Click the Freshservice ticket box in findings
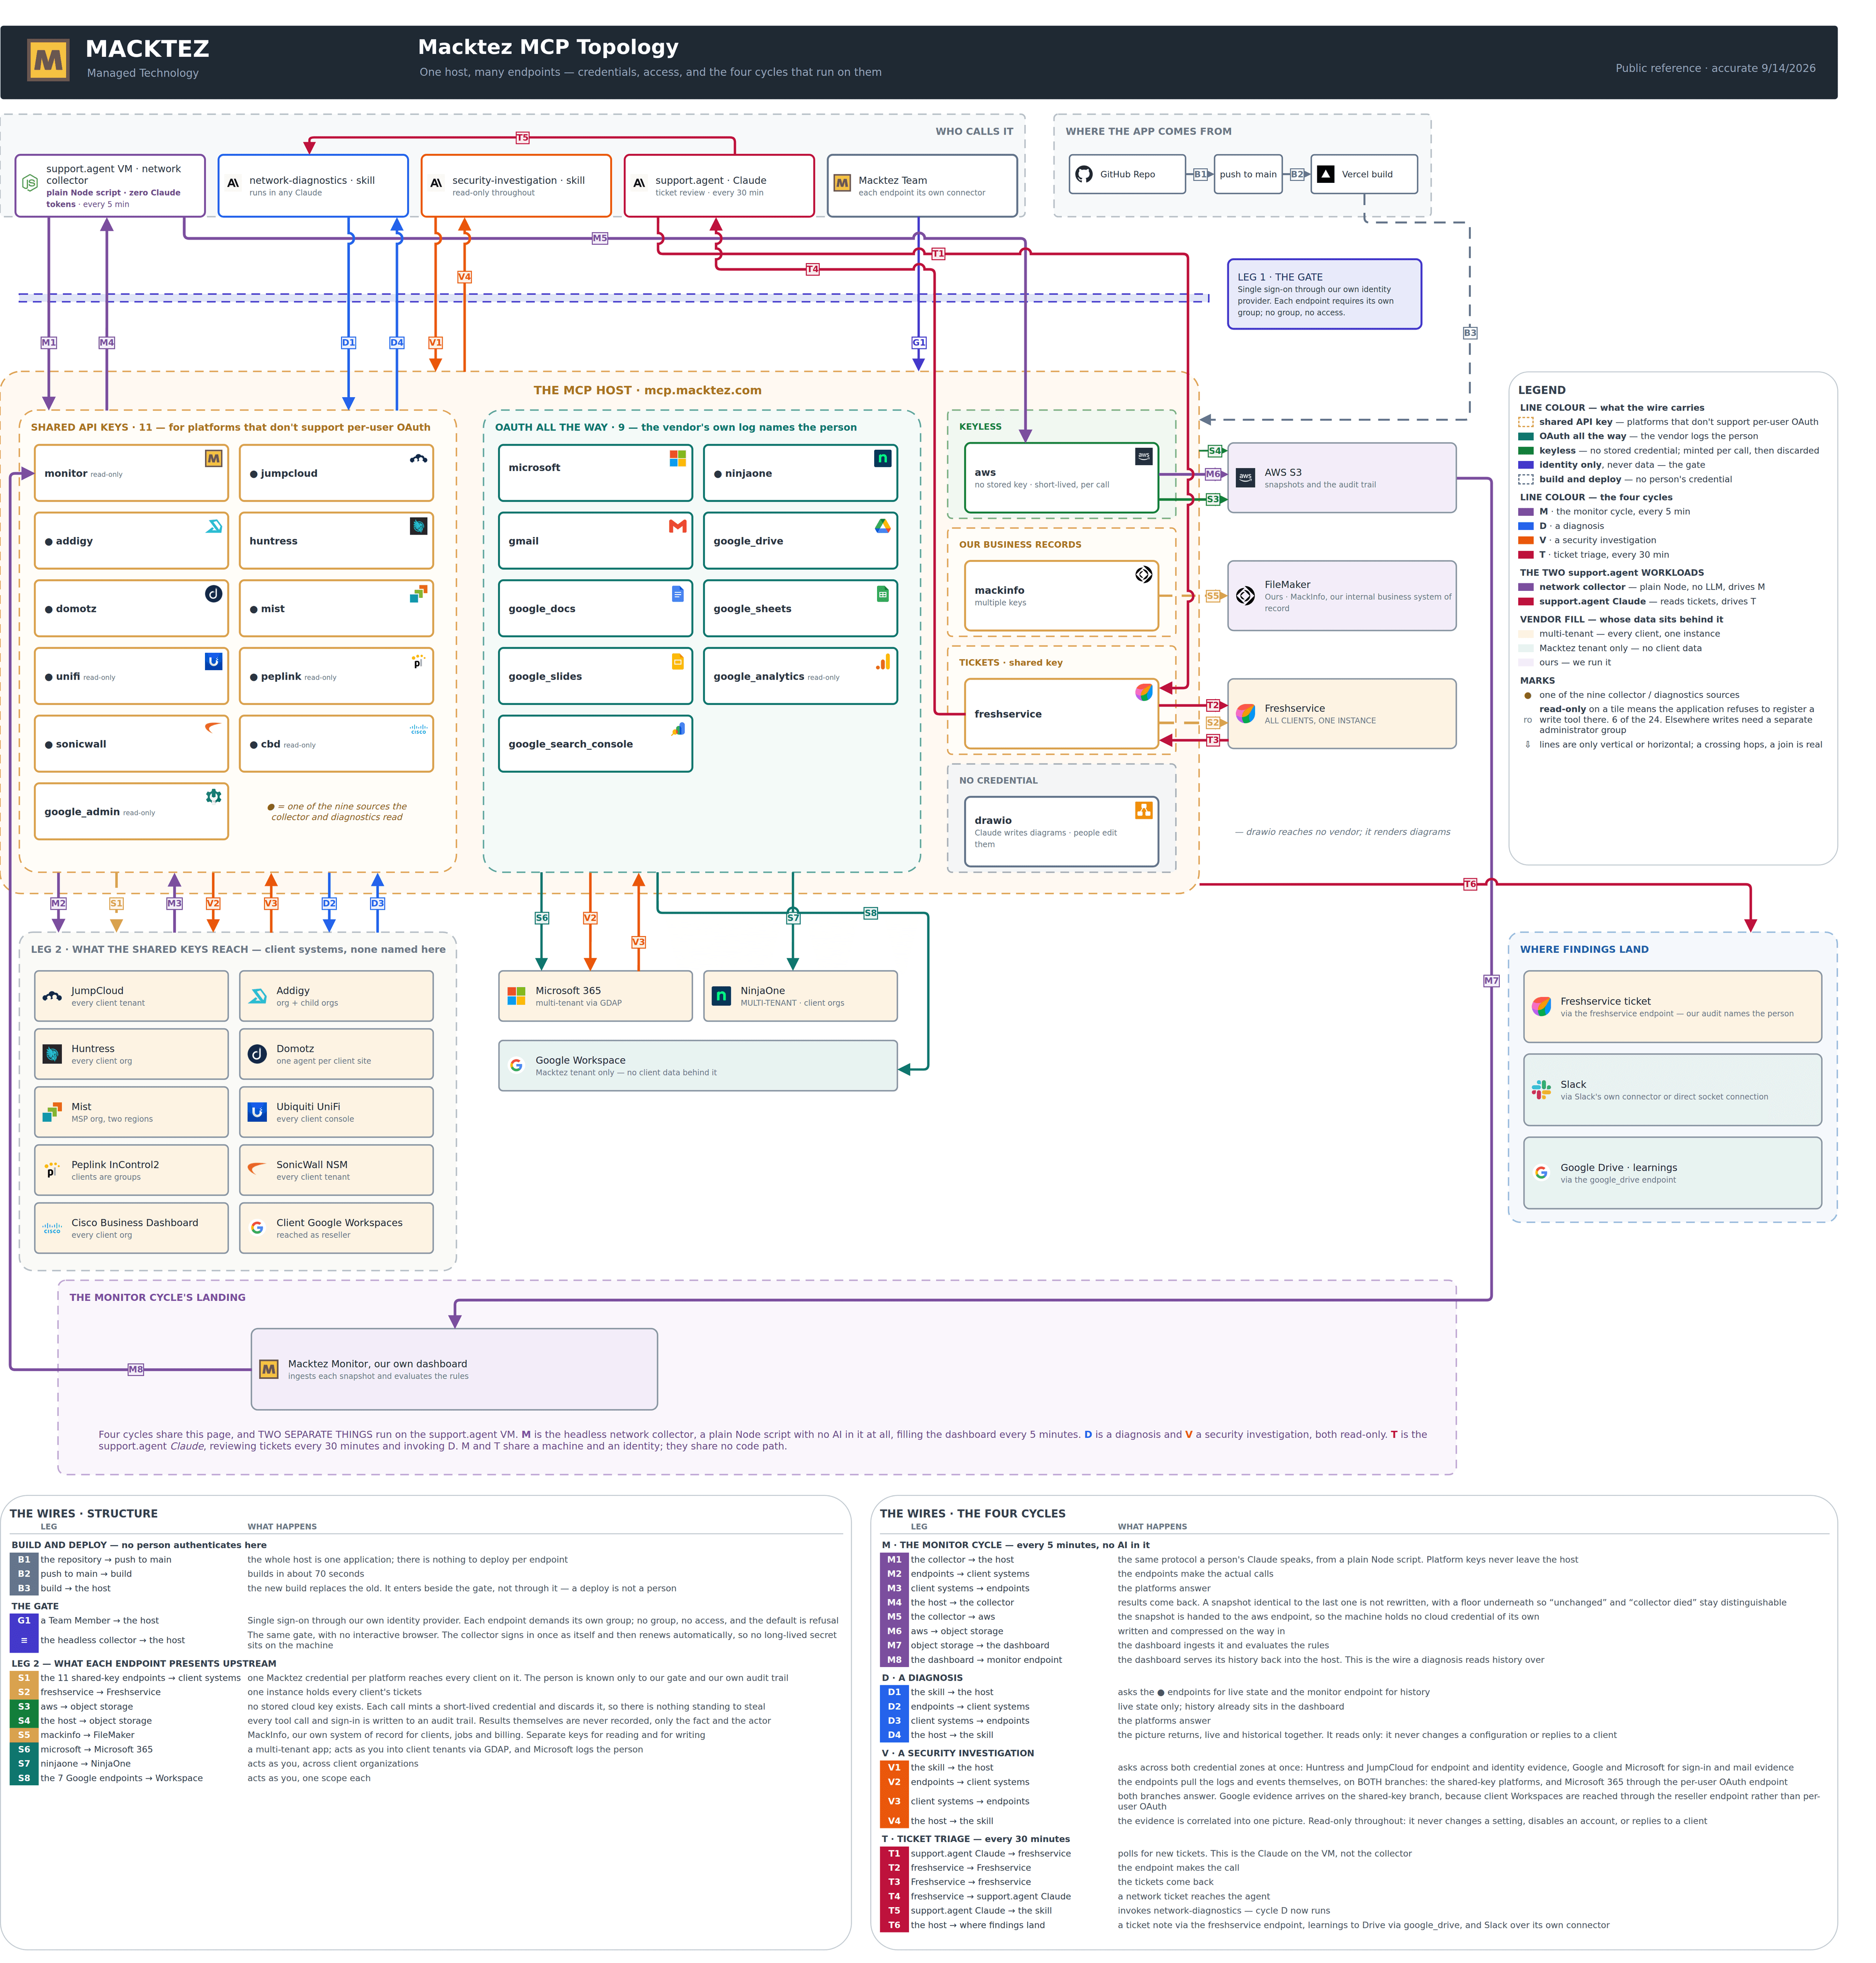The image size is (1876, 1963). click(1672, 1006)
